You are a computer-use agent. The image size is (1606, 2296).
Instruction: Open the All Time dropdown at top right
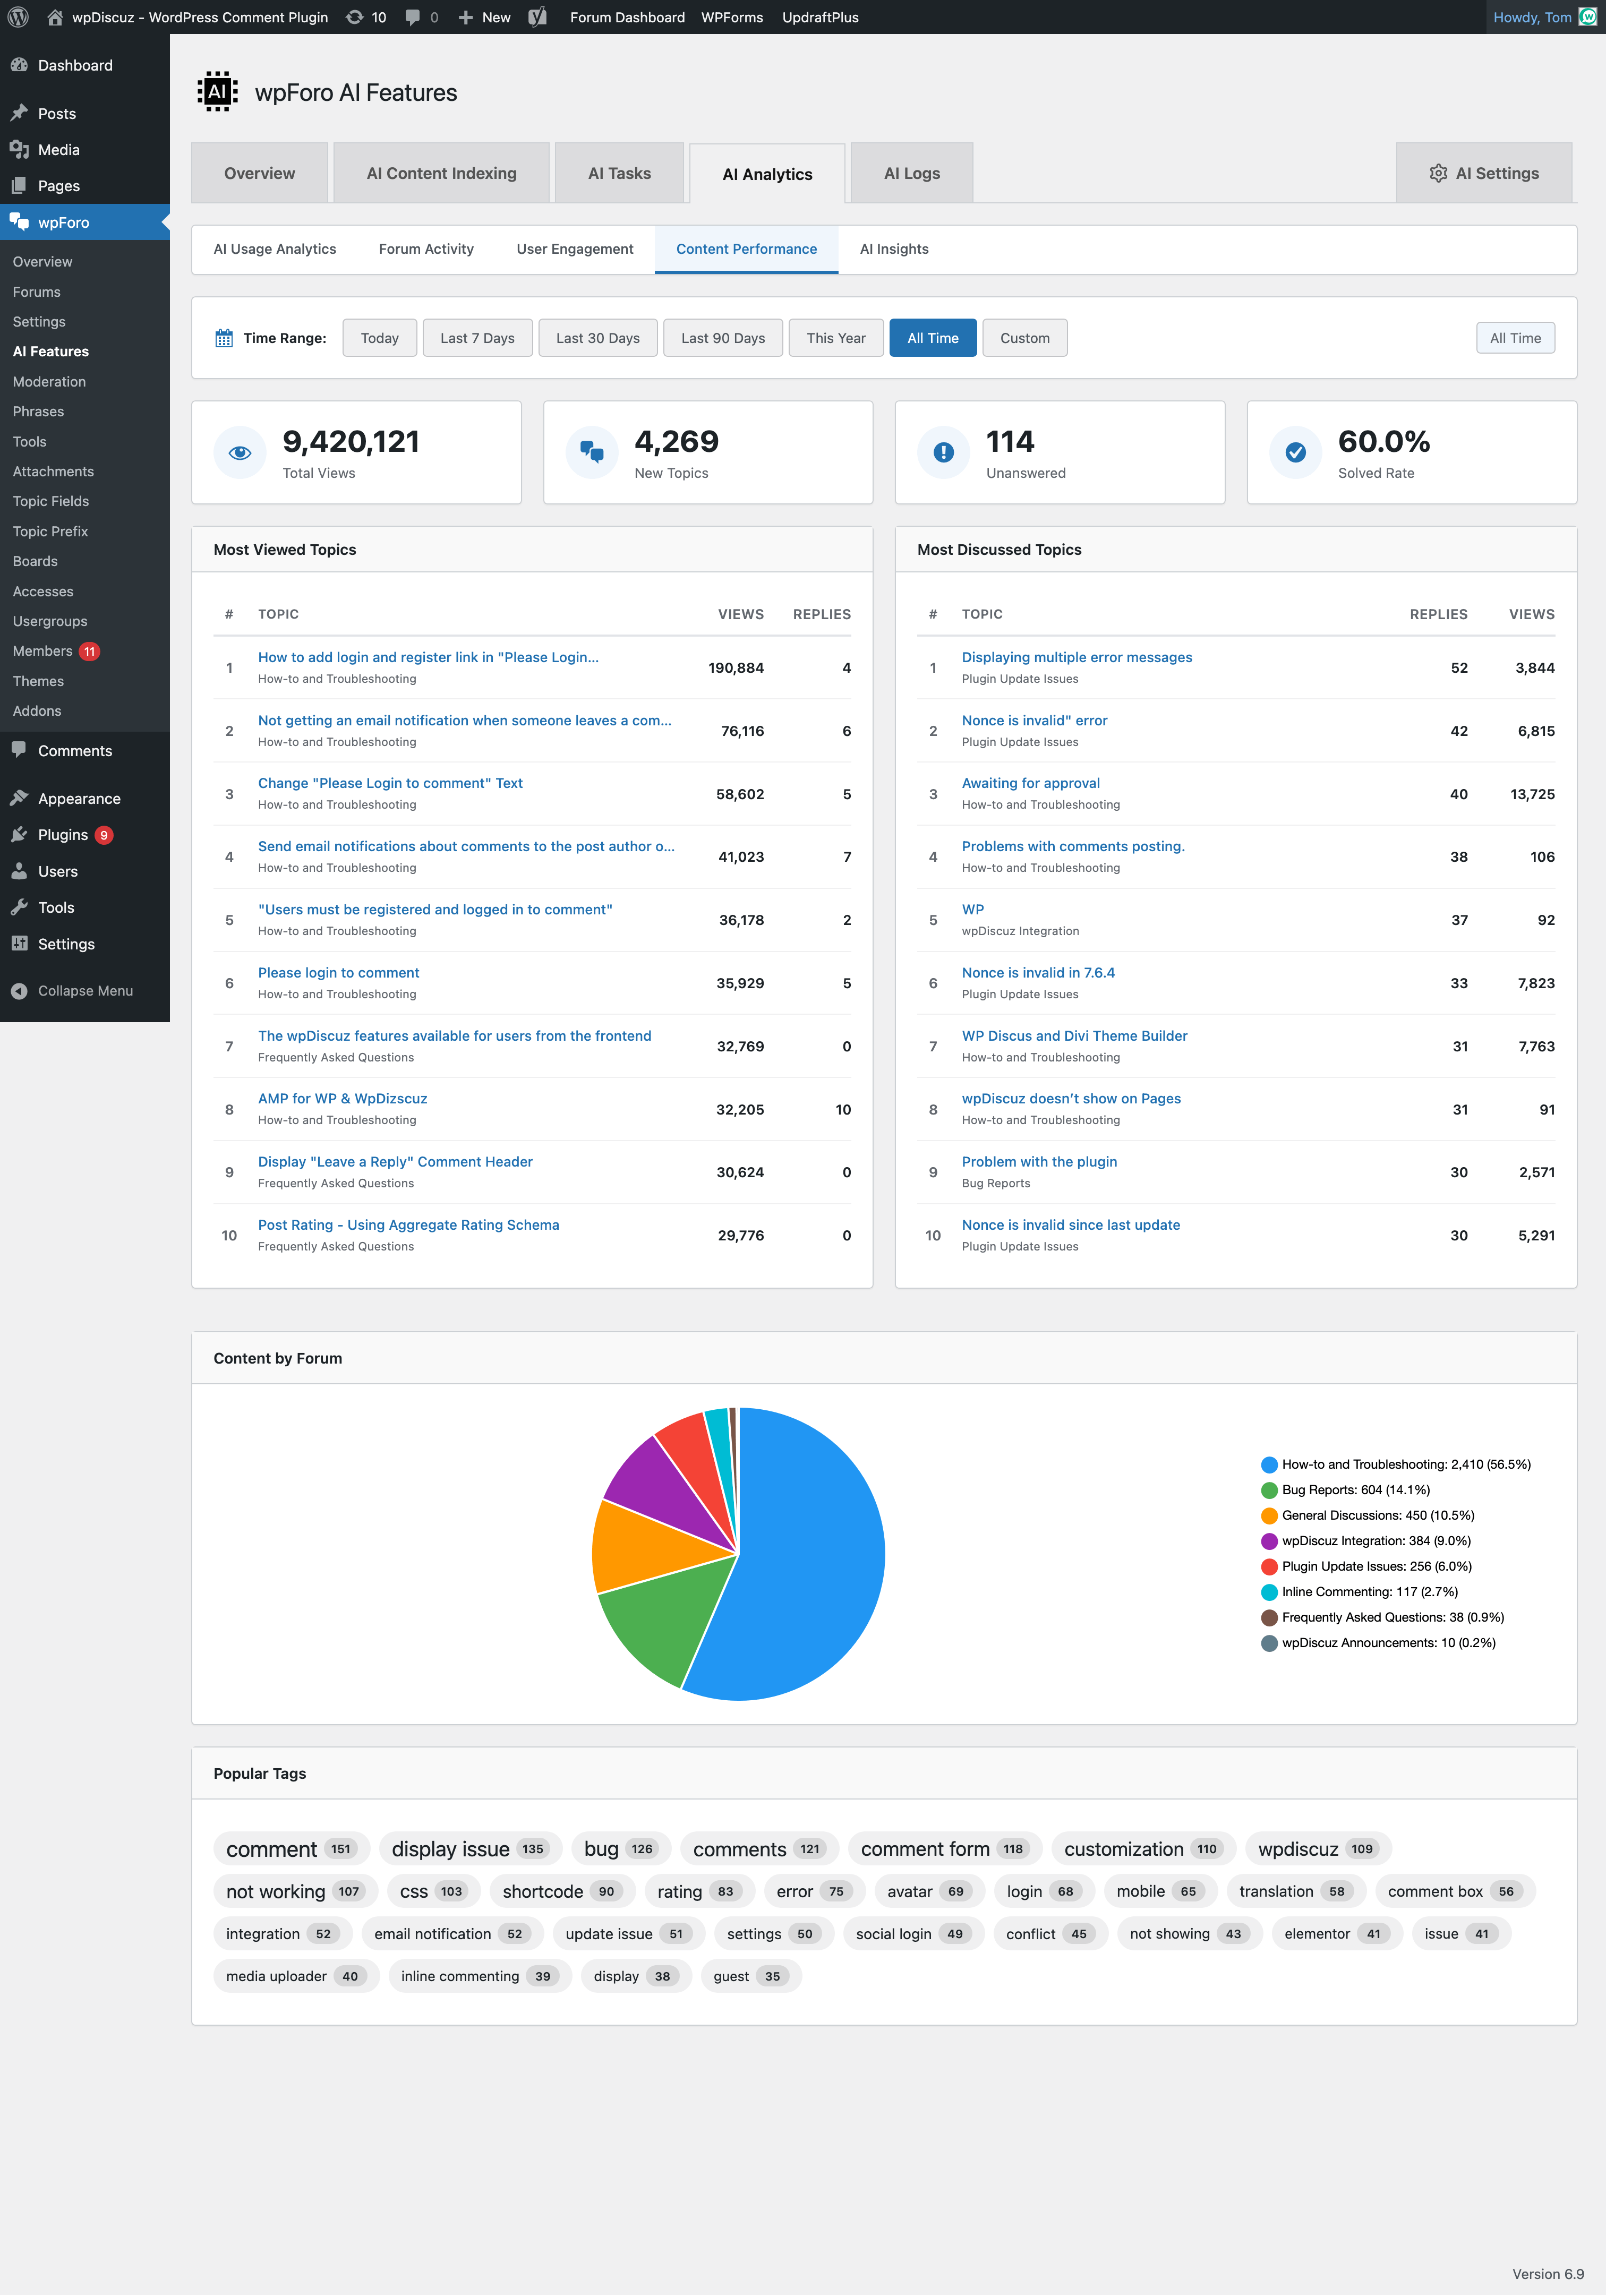1515,337
